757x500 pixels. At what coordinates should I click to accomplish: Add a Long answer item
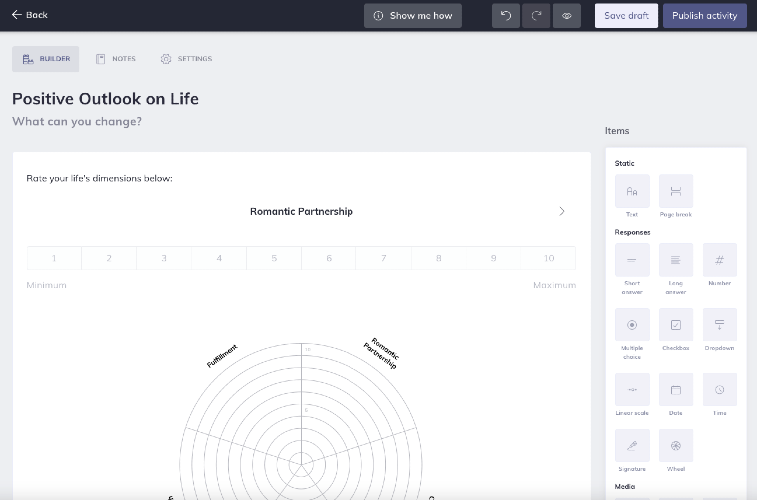coord(676,260)
